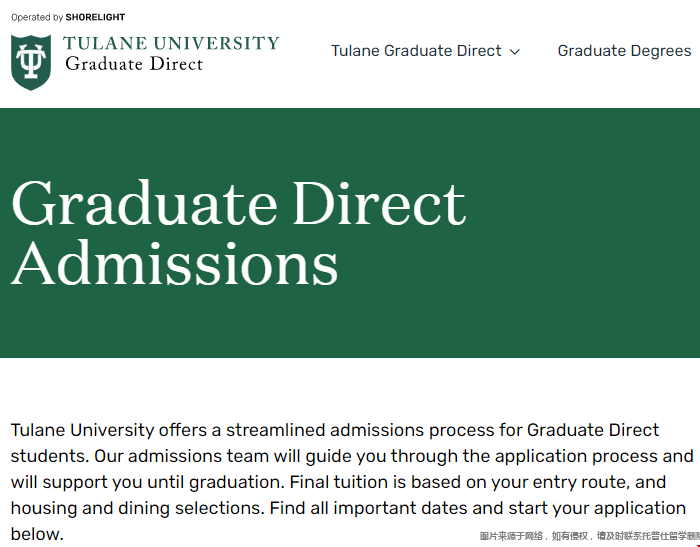Expand chevron beside Tulane Graduate Direct
This screenshot has height=547, width=700.
pos(515,52)
